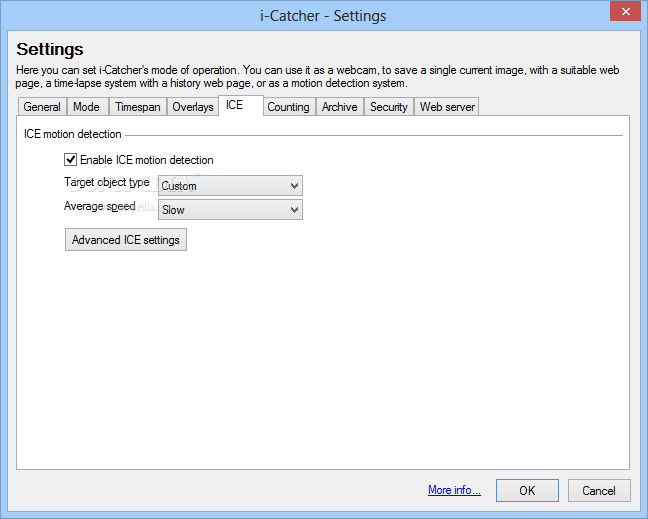Image resolution: width=648 pixels, height=519 pixels.
Task: Open the Security tab
Action: (388, 107)
